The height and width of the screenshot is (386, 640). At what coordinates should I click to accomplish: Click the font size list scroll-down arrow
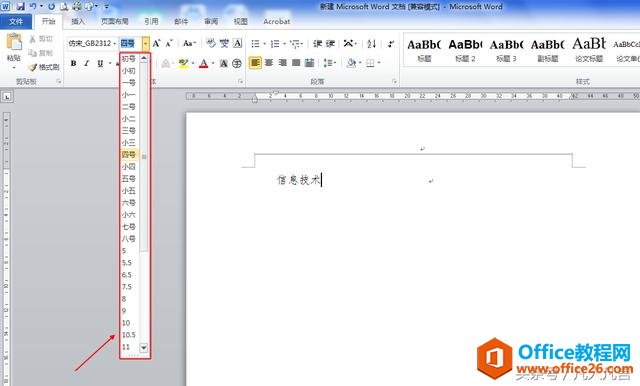[x=144, y=347]
